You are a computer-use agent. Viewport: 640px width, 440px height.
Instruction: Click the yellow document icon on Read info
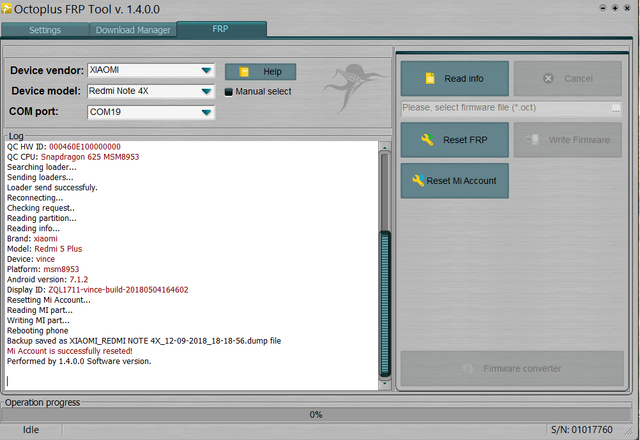[x=430, y=78]
